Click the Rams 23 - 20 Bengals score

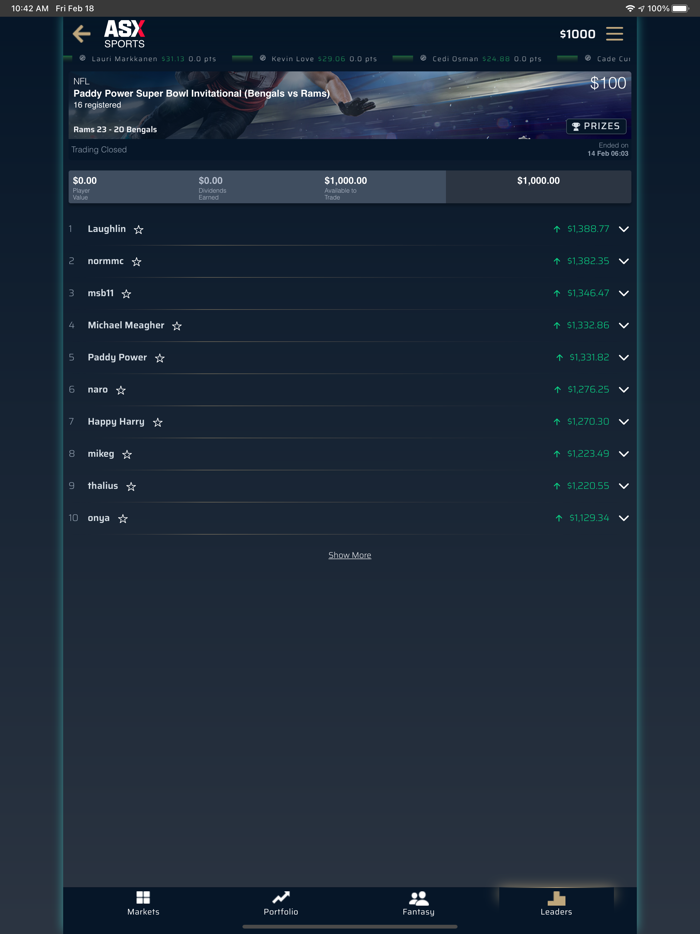(x=115, y=129)
